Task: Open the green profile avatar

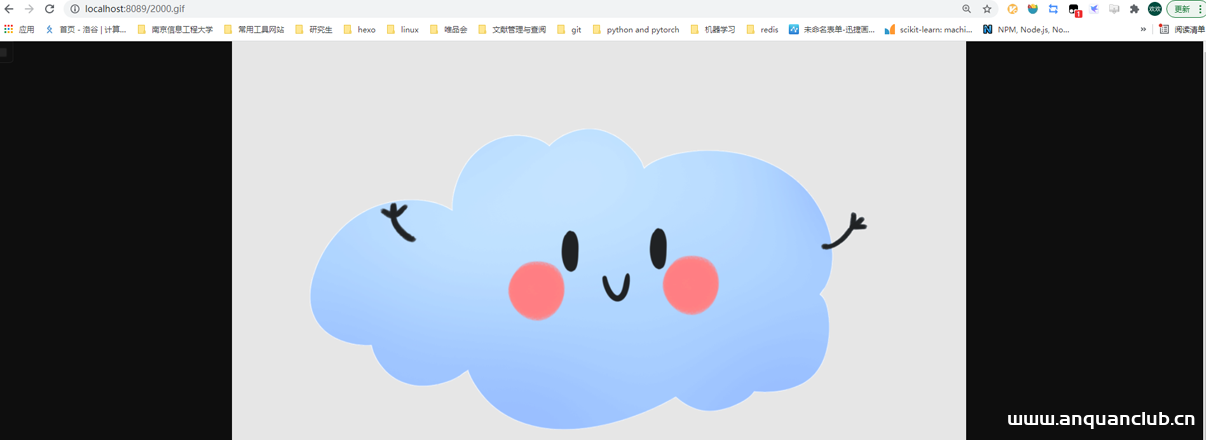Action: click(1155, 9)
